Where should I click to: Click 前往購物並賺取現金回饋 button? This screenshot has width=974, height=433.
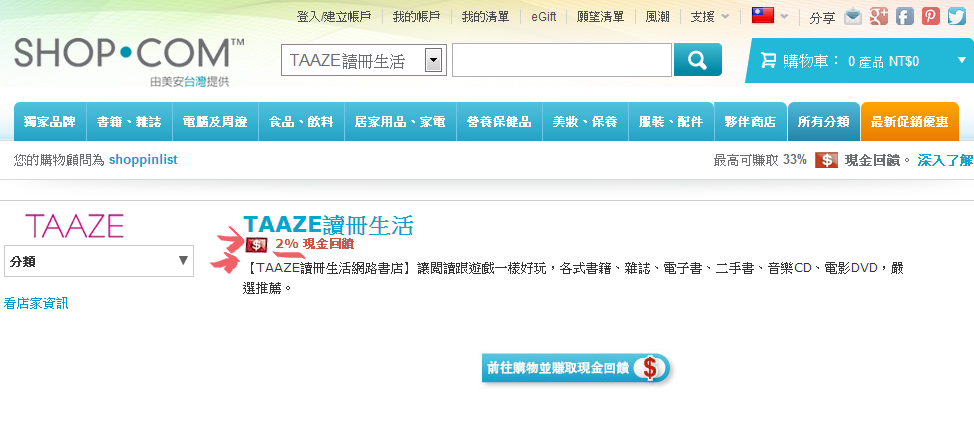(x=576, y=368)
